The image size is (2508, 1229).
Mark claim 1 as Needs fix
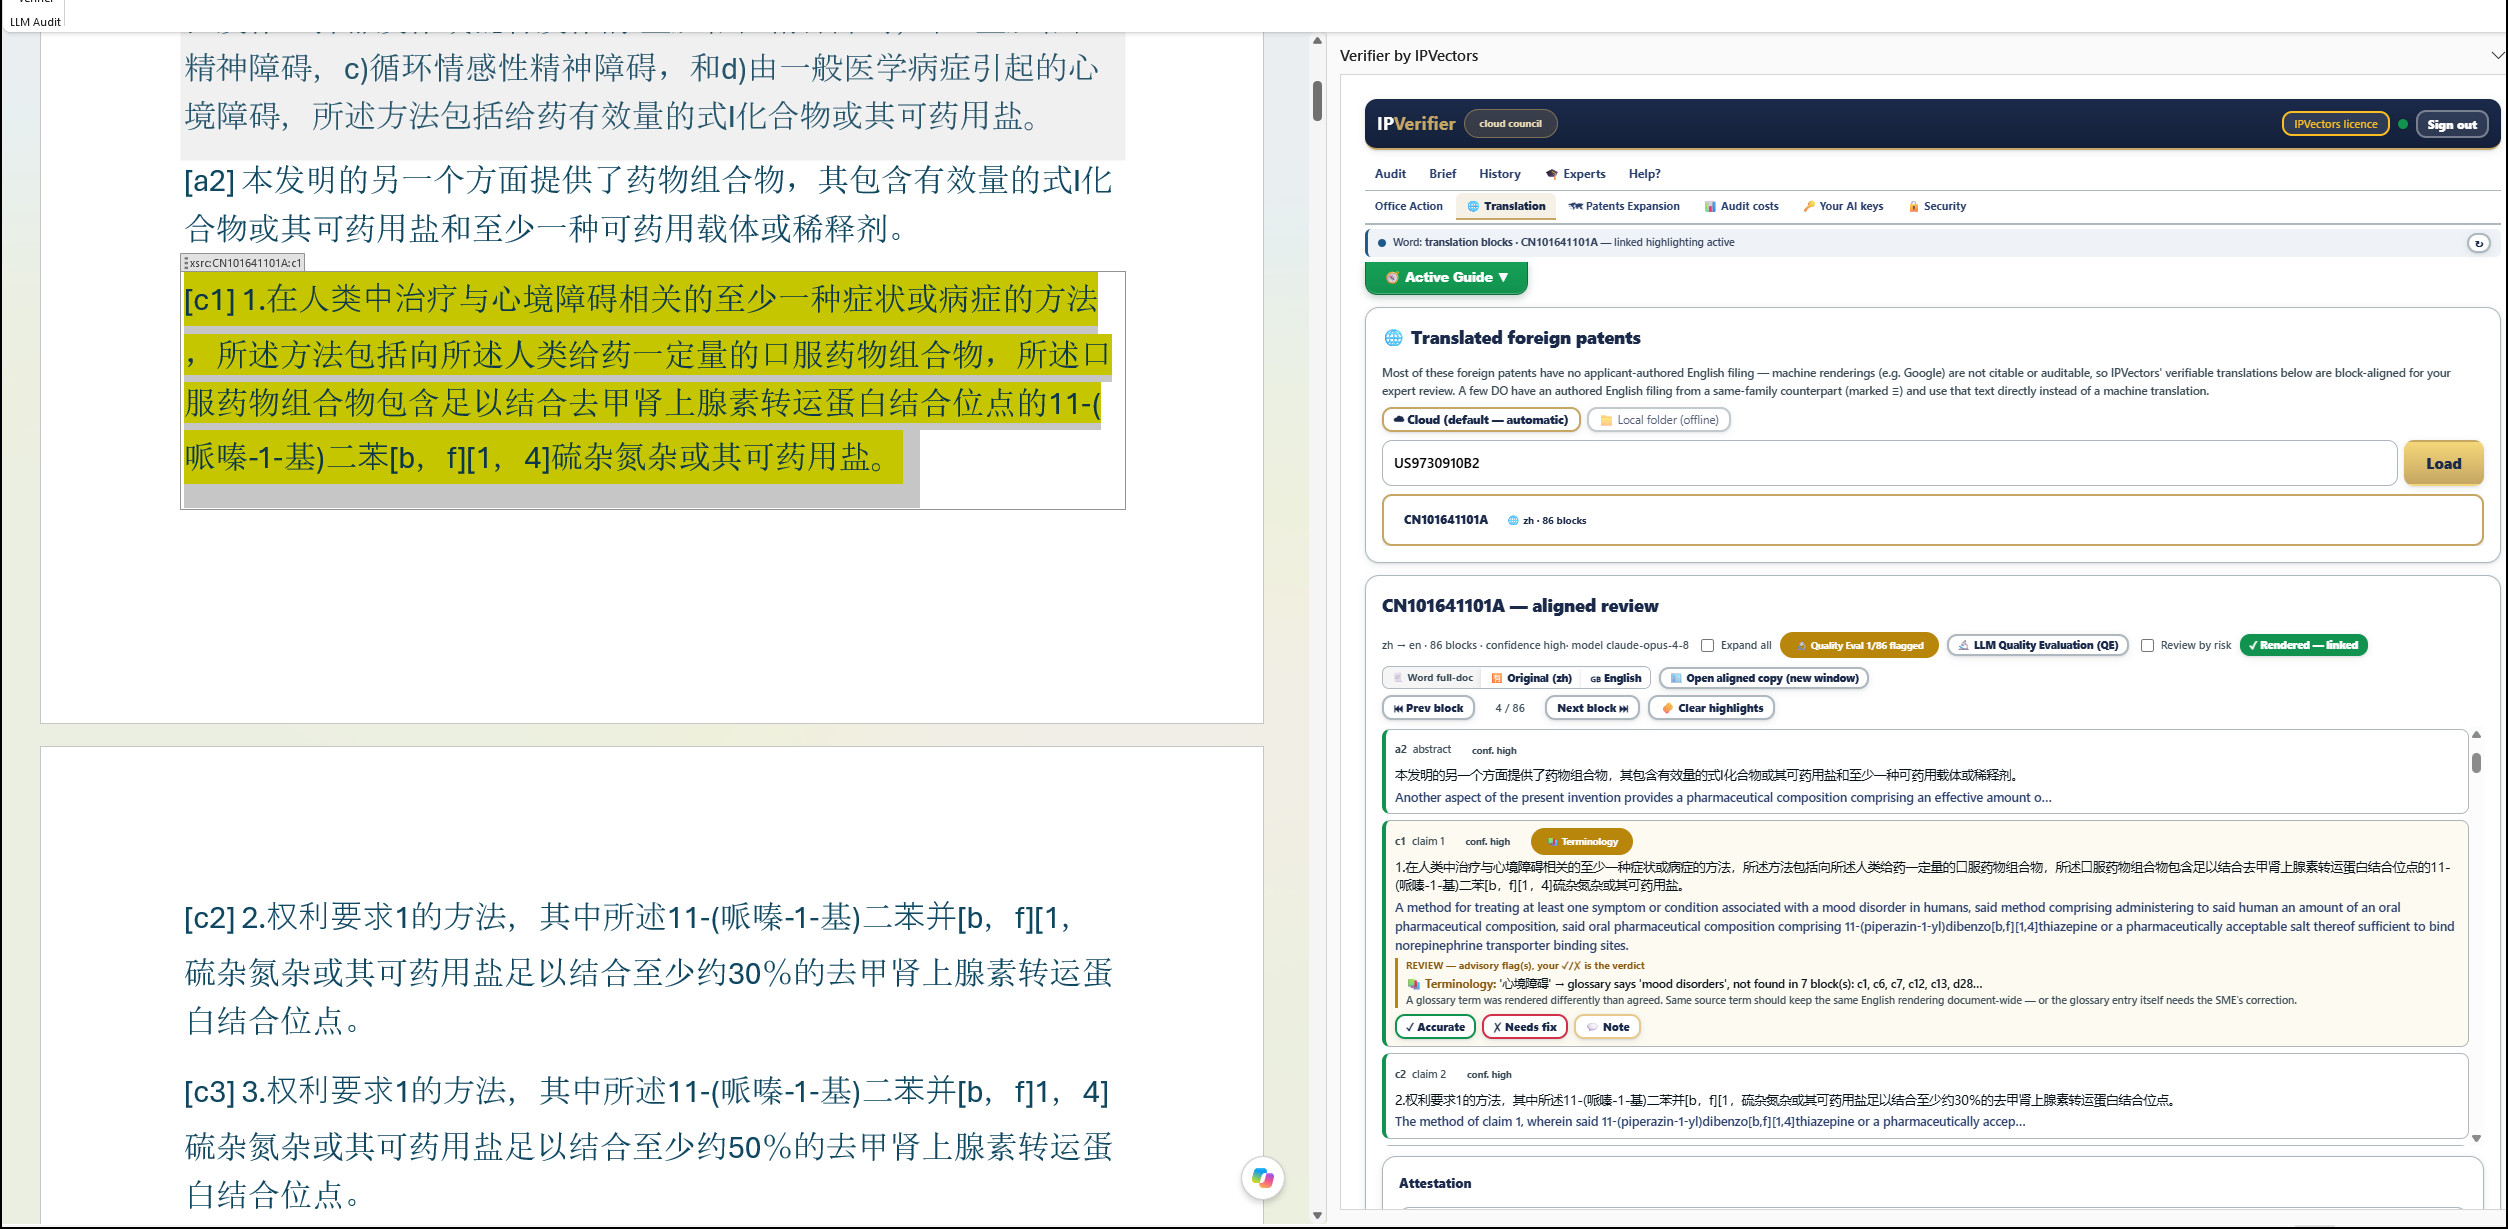(1524, 1027)
